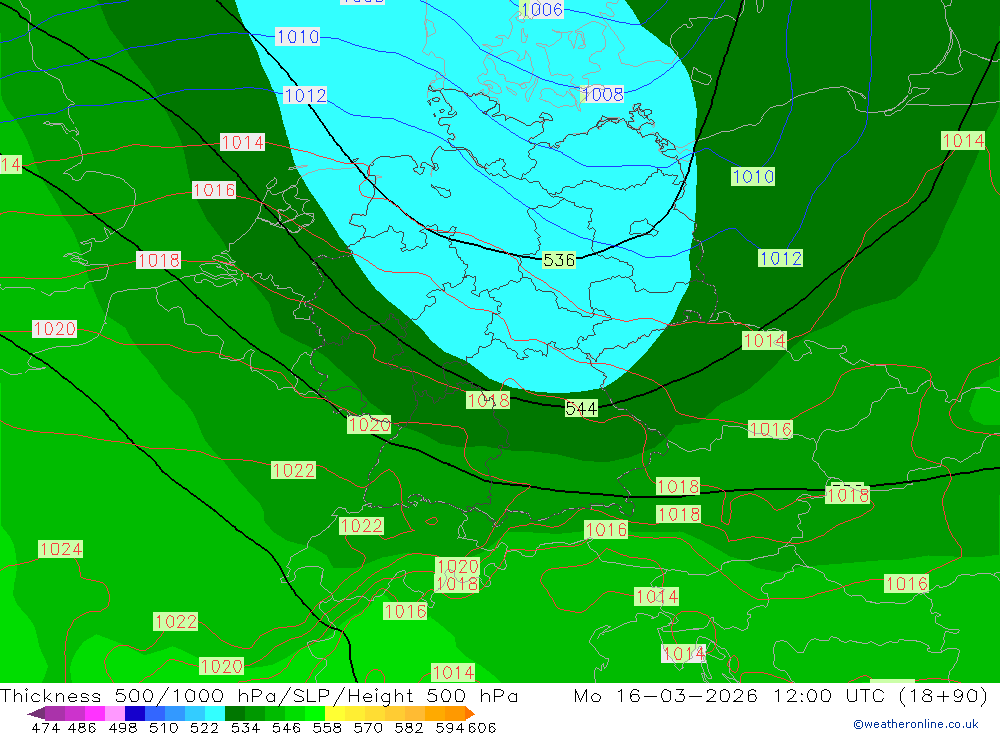
Task: Select the 544 height contour label
Action: click(581, 408)
